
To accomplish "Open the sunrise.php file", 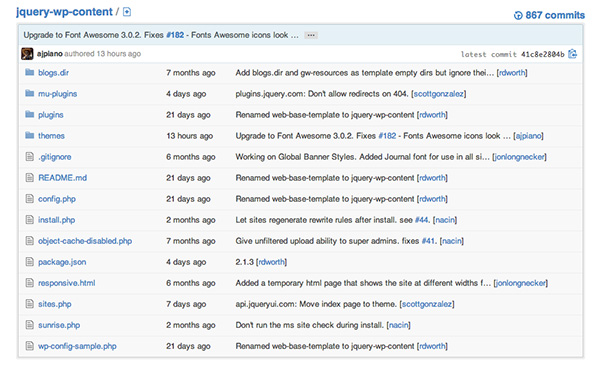I will click(59, 325).
